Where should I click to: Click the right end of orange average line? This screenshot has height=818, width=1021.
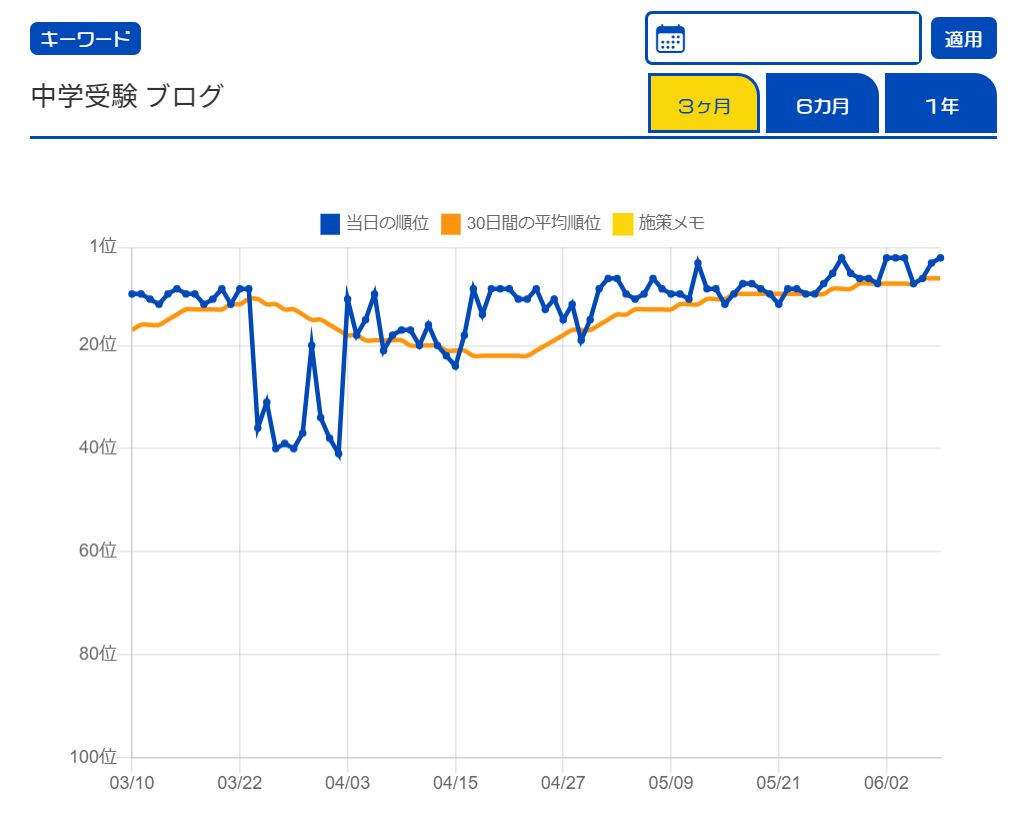(938, 278)
